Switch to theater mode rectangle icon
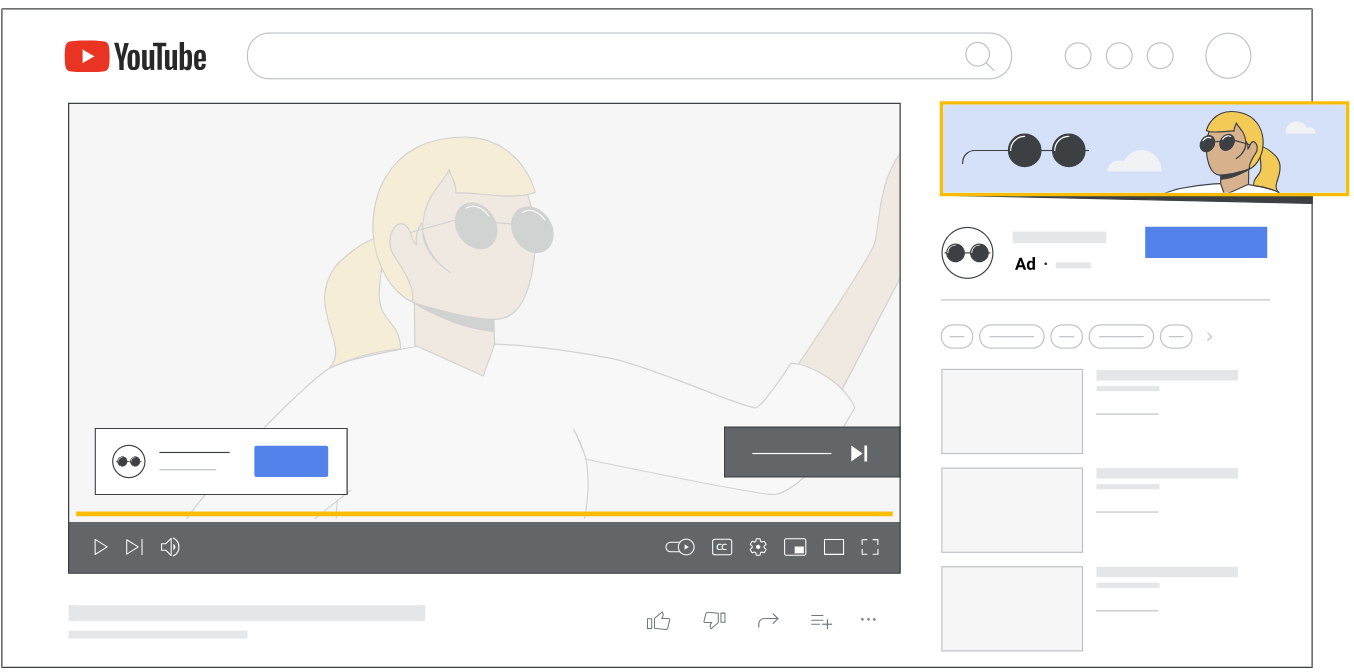Screen dimensions: 1354x672 coord(834,547)
